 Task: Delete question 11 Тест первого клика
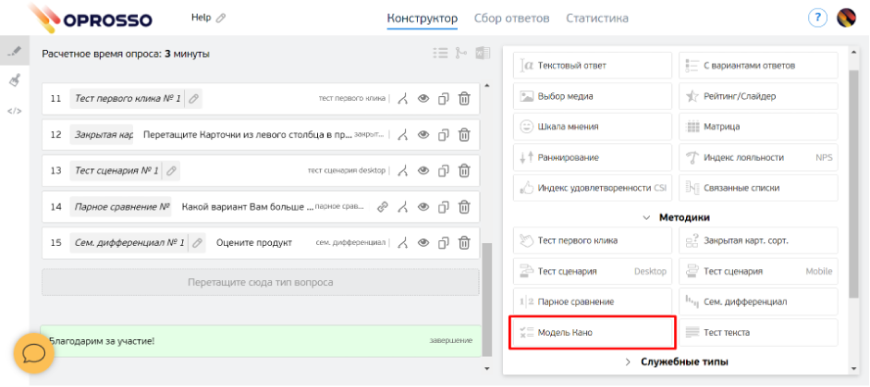point(464,99)
